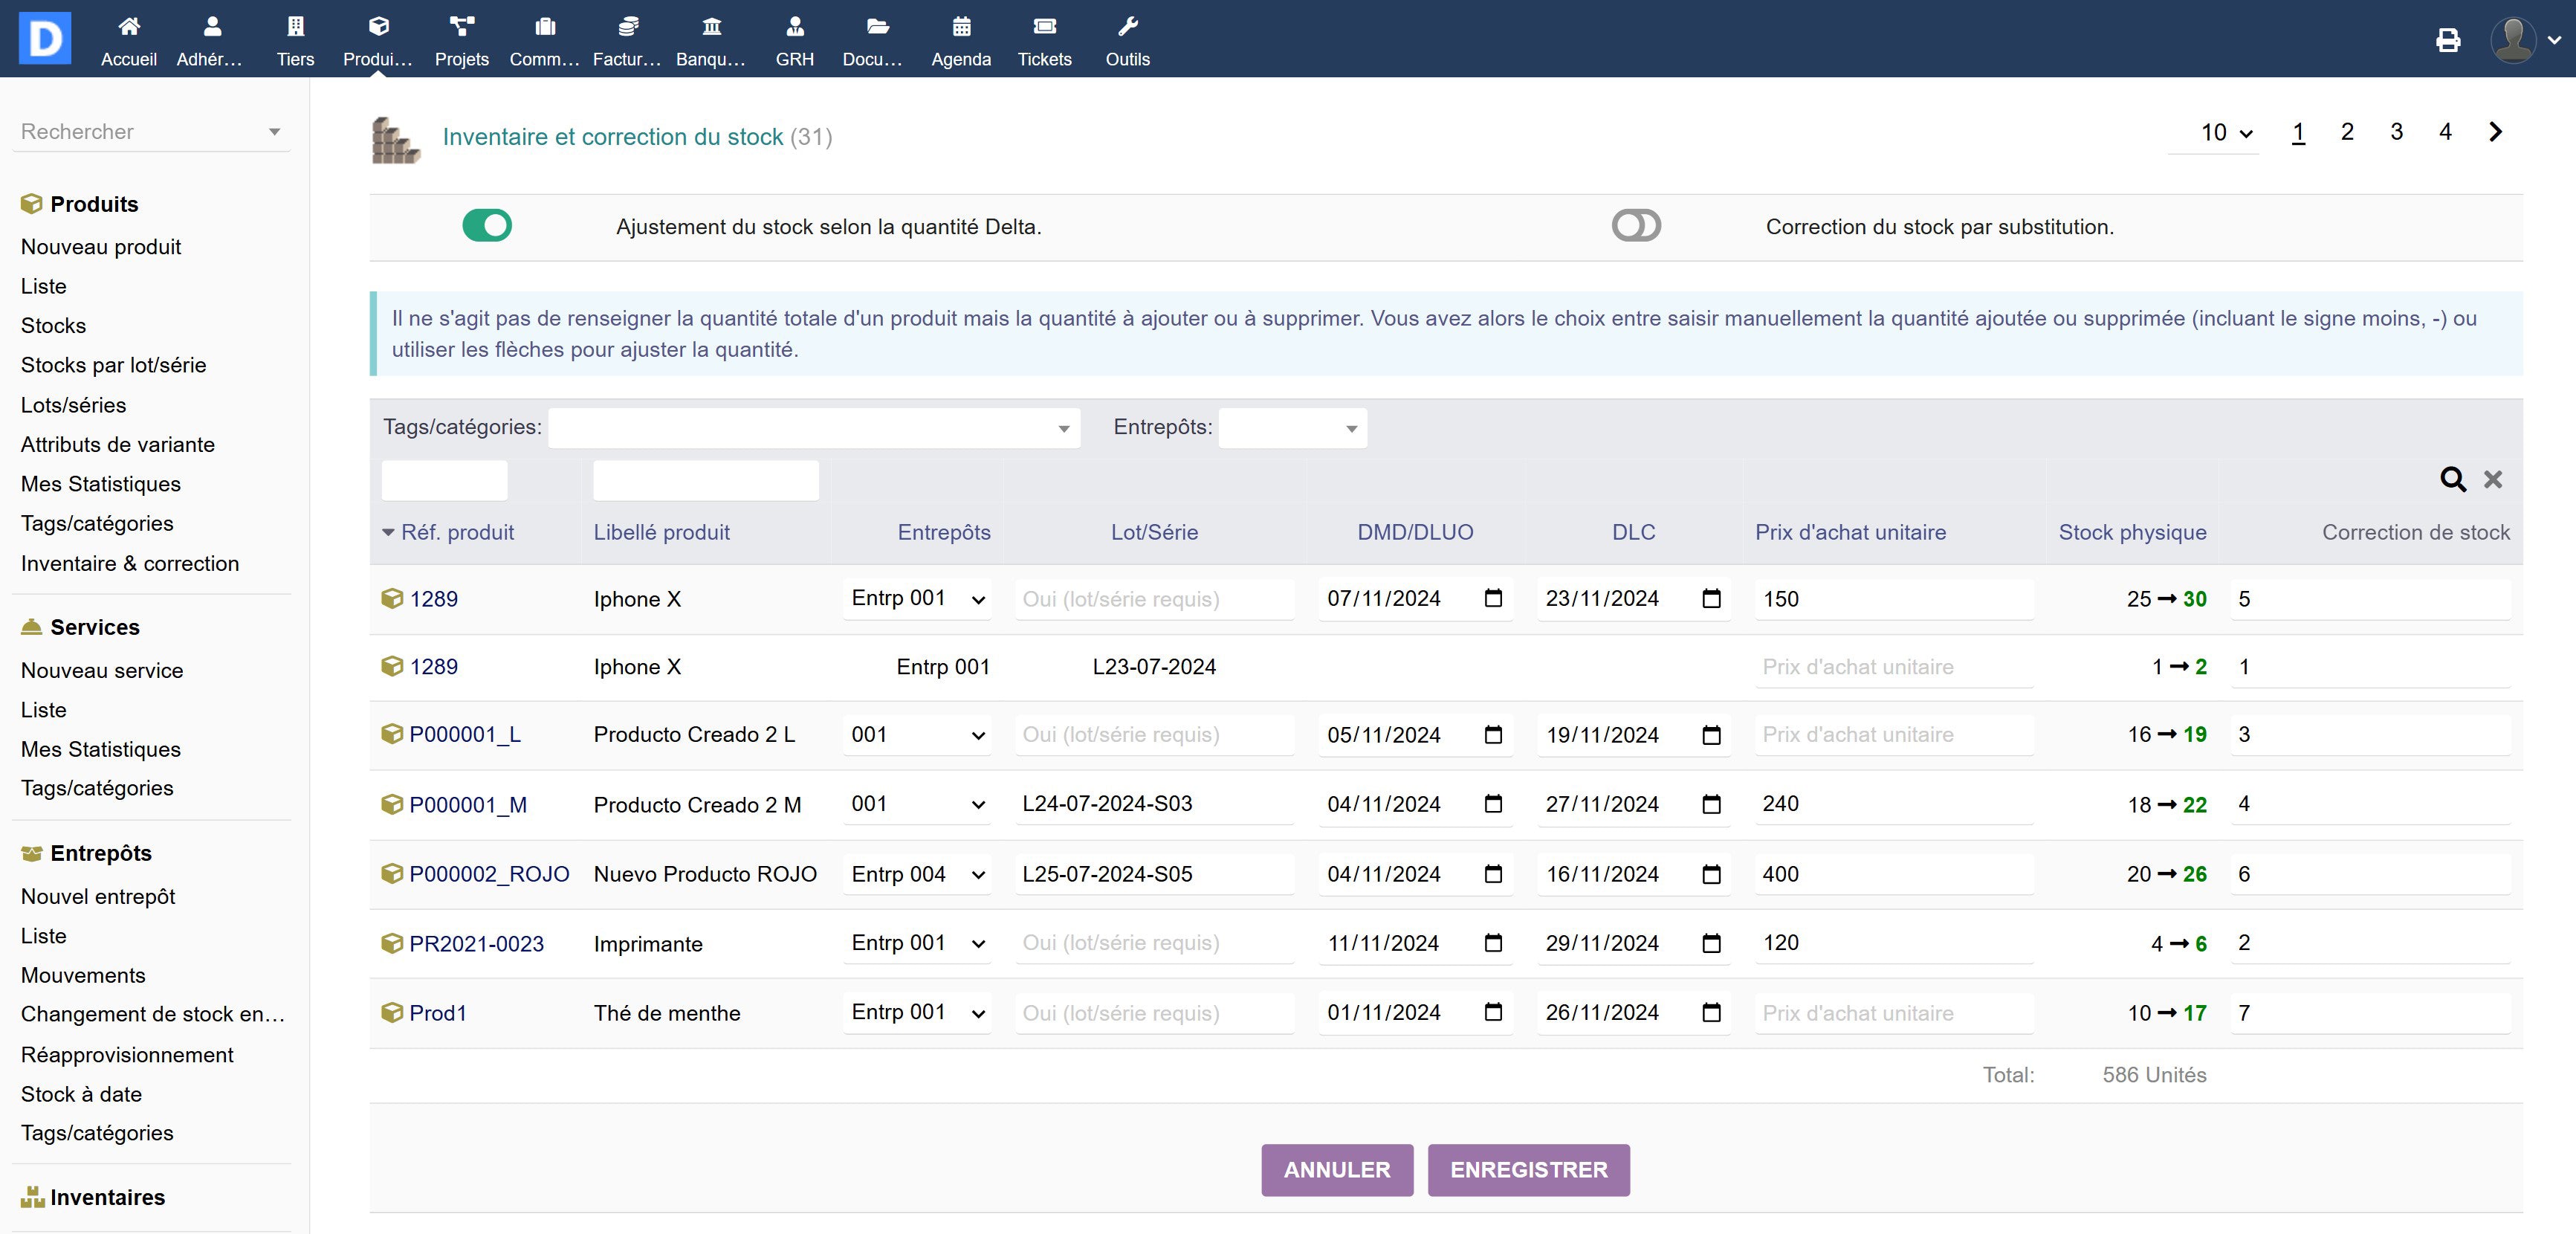
Task: Click the search magnifier icon in table filters
Action: tap(2452, 479)
